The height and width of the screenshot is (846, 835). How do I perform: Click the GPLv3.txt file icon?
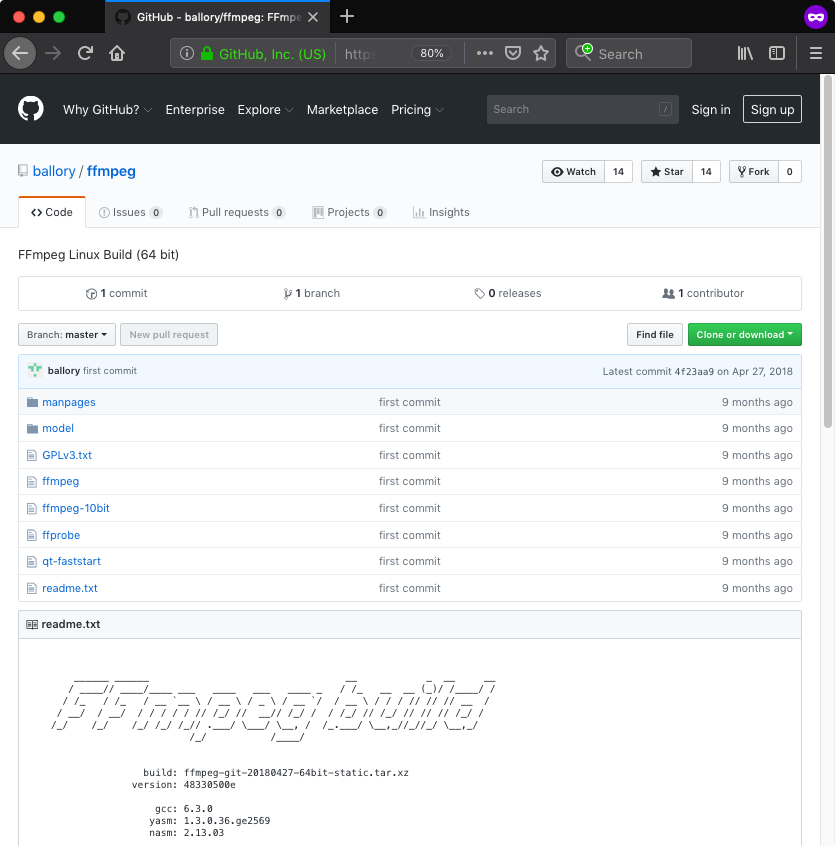click(32, 455)
